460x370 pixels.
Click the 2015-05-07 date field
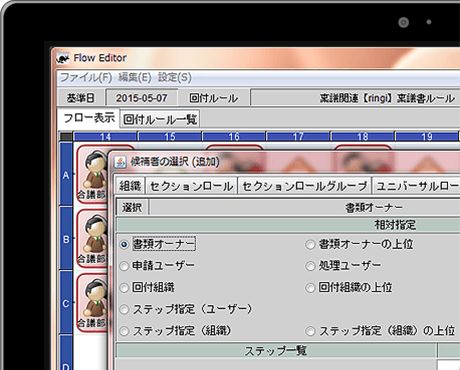coord(142,98)
